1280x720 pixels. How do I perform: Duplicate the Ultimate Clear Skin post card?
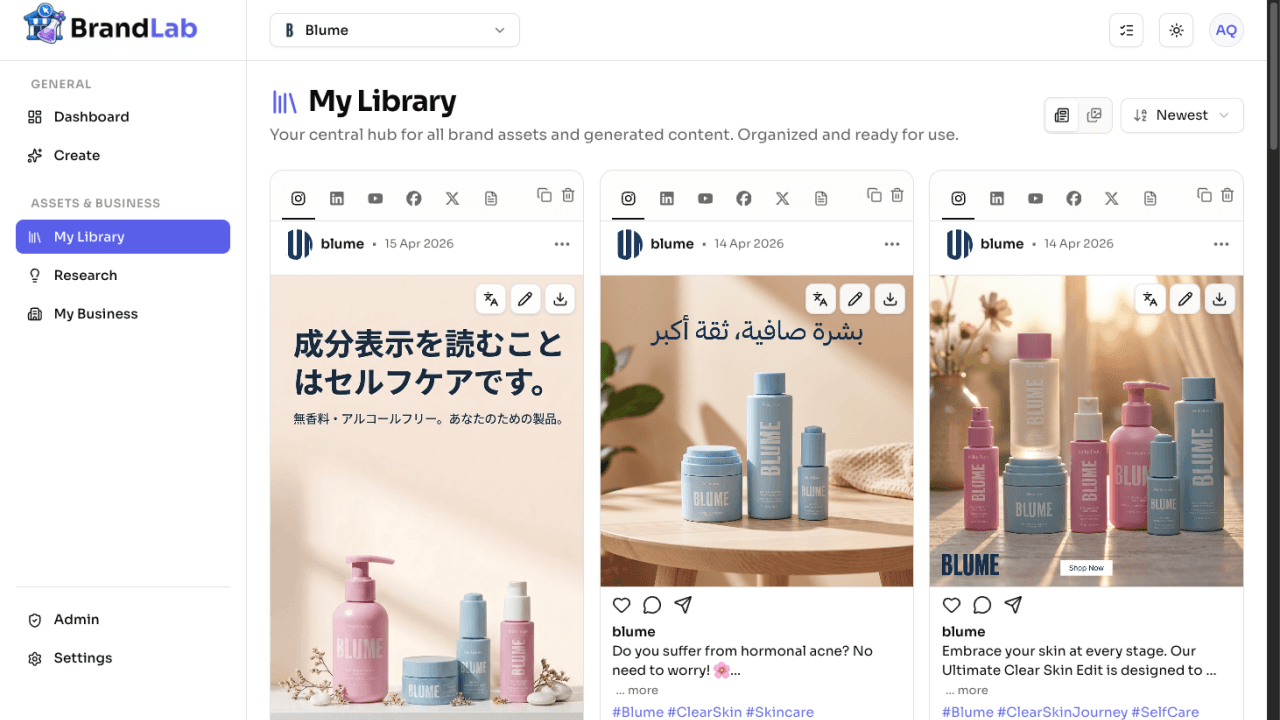click(x=1204, y=195)
